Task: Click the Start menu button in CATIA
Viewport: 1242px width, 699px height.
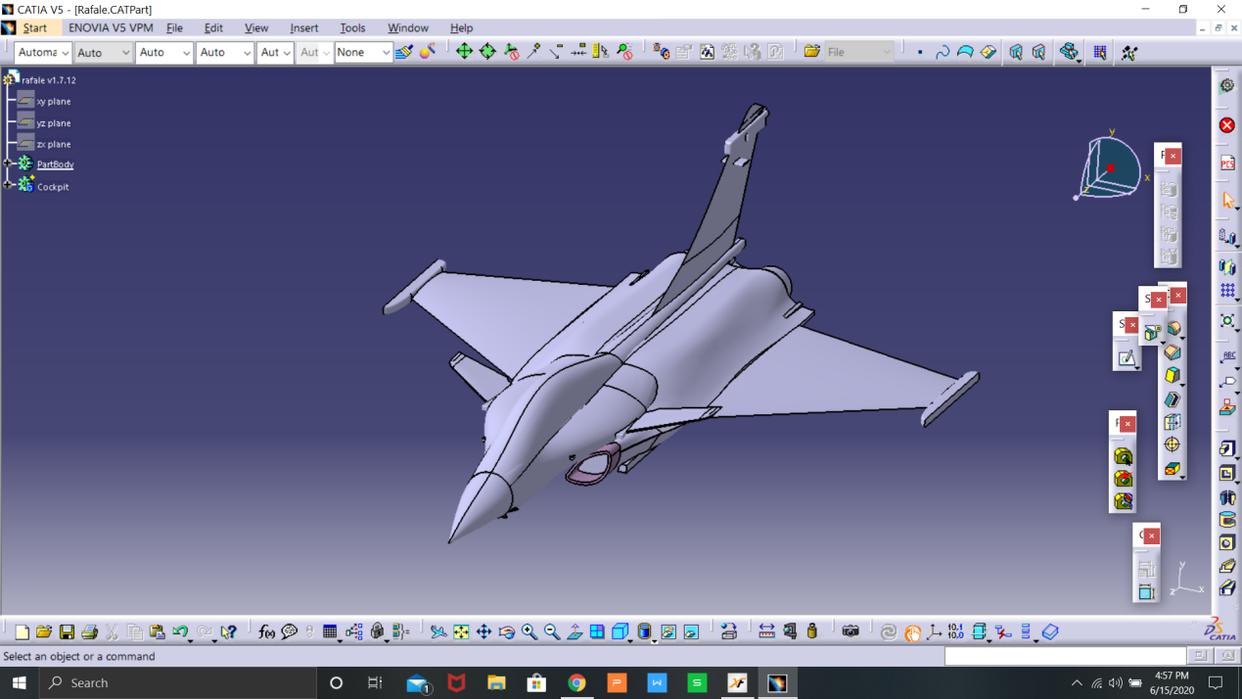Action: [x=34, y=28]
